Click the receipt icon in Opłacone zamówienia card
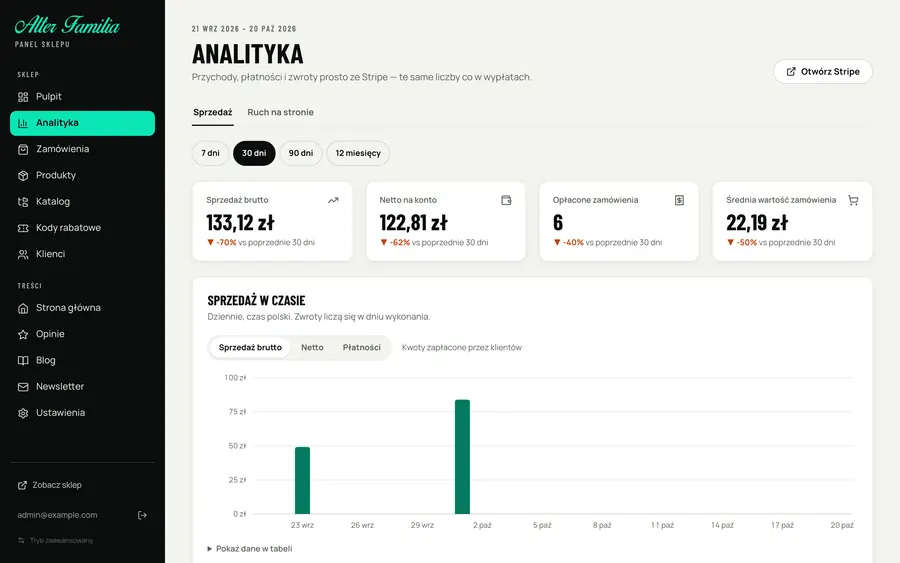The image size is (900, 563). [680, 200]
